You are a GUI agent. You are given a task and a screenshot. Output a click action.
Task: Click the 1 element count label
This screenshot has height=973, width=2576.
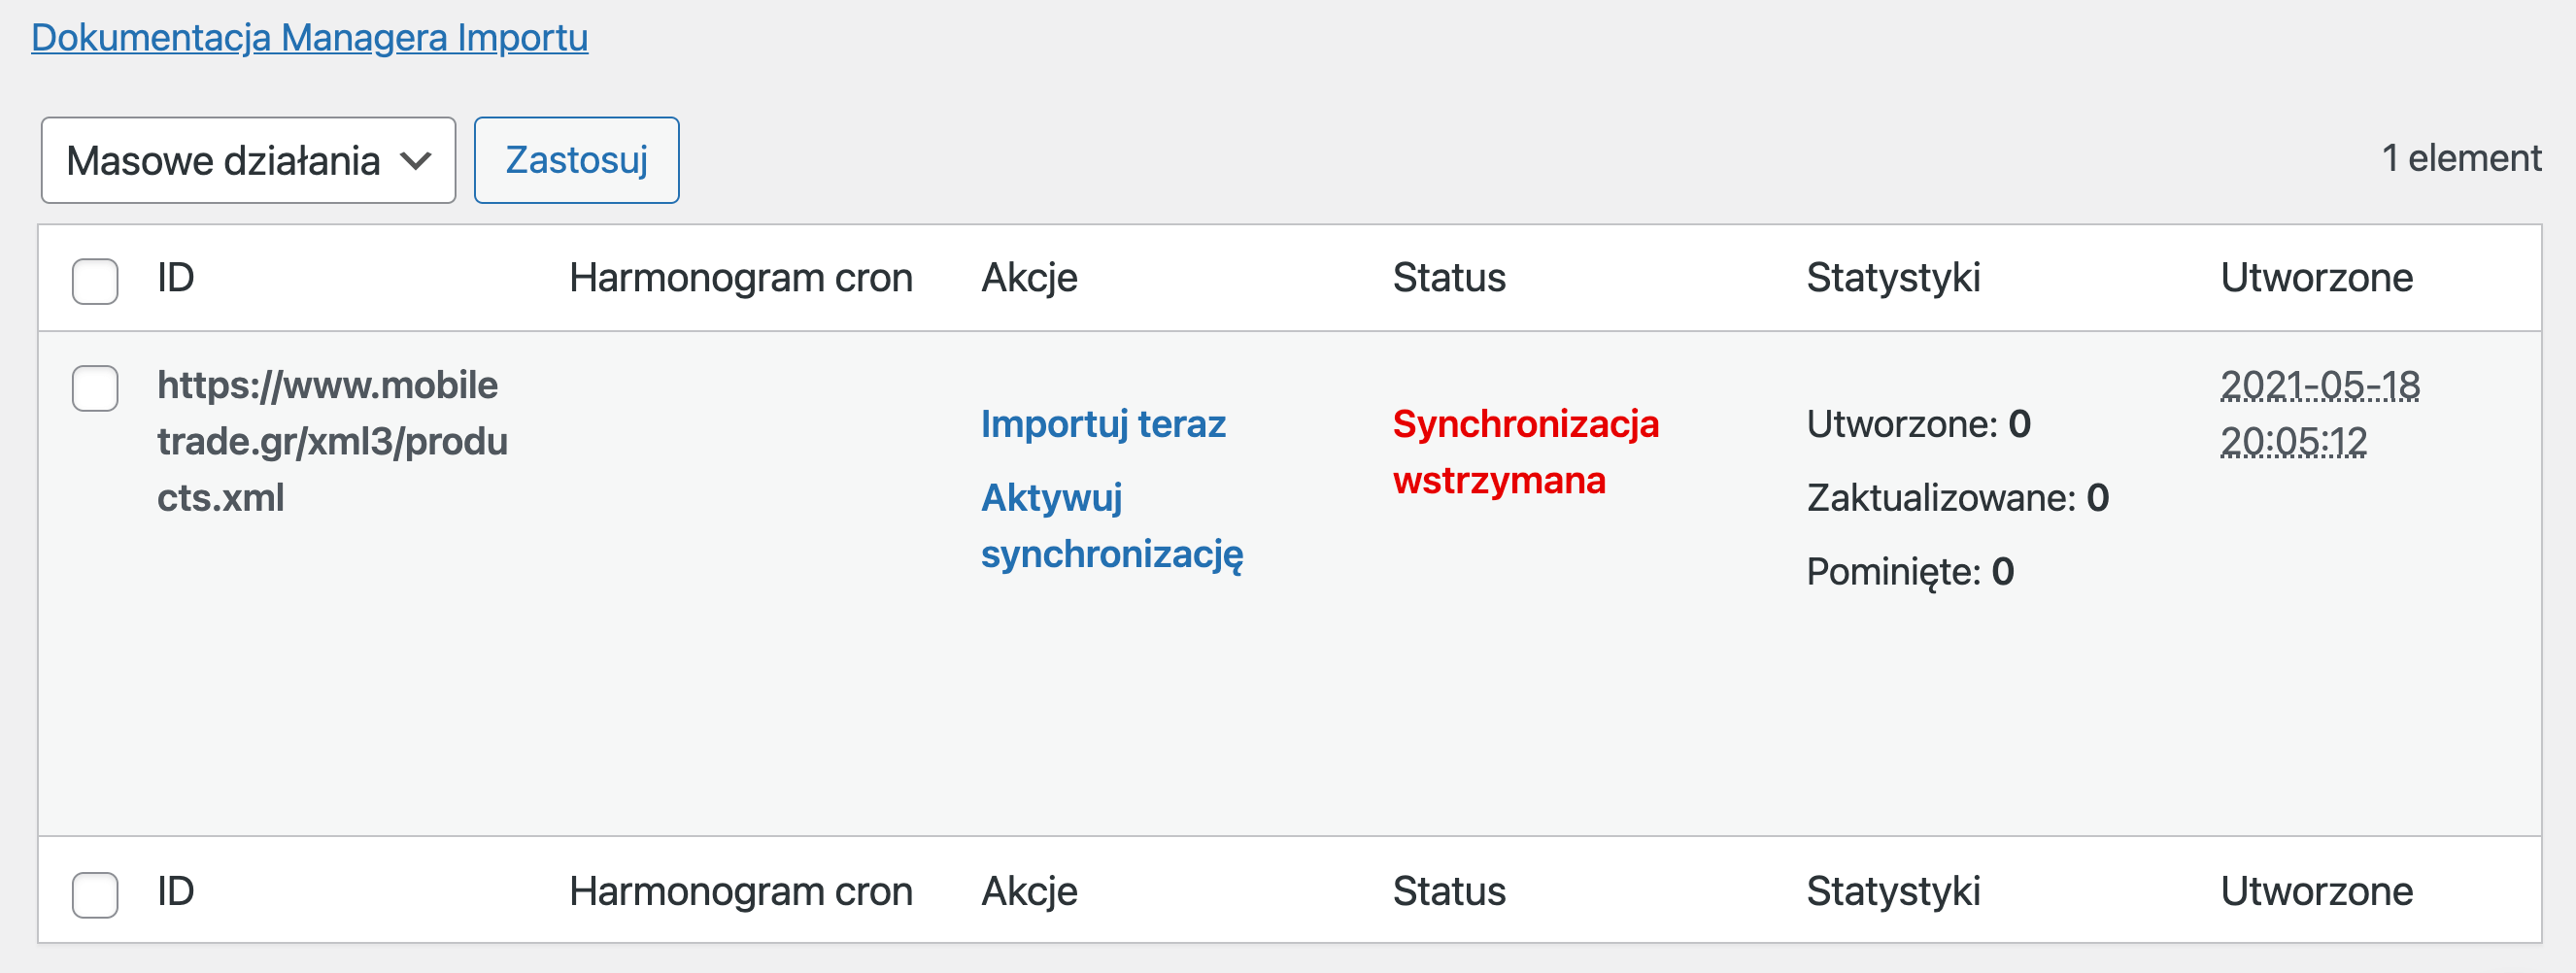coord(2461,158)
